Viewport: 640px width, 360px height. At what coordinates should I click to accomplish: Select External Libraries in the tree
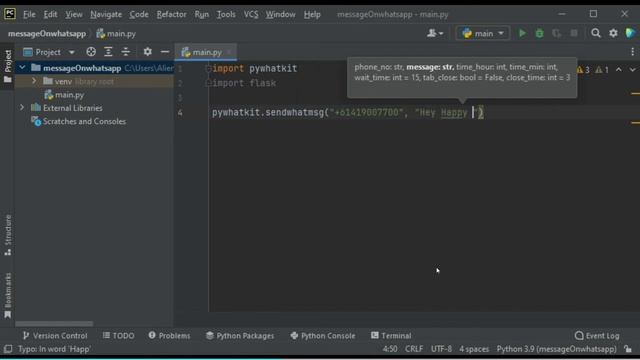(73, 108)
